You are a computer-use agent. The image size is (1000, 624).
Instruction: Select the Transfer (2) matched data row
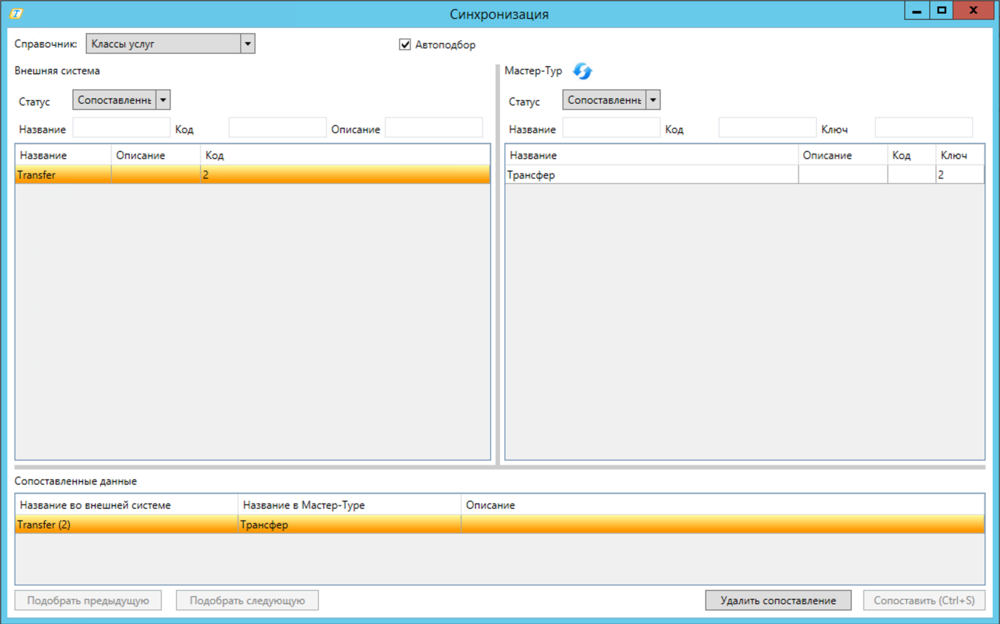(x=125, y=524)
